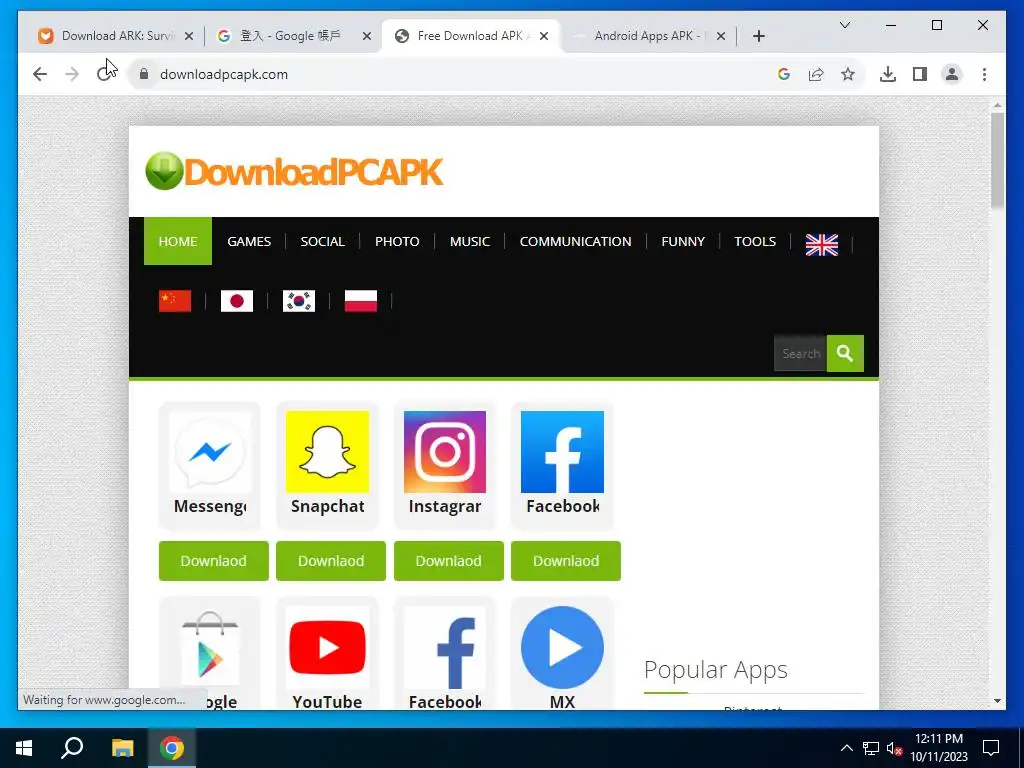
Task: Open the Windows Start menu
Action: (24, 748)
